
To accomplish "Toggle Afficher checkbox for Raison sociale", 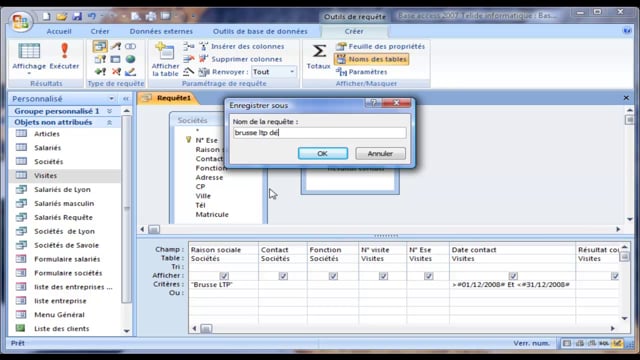I will point(224,276).
